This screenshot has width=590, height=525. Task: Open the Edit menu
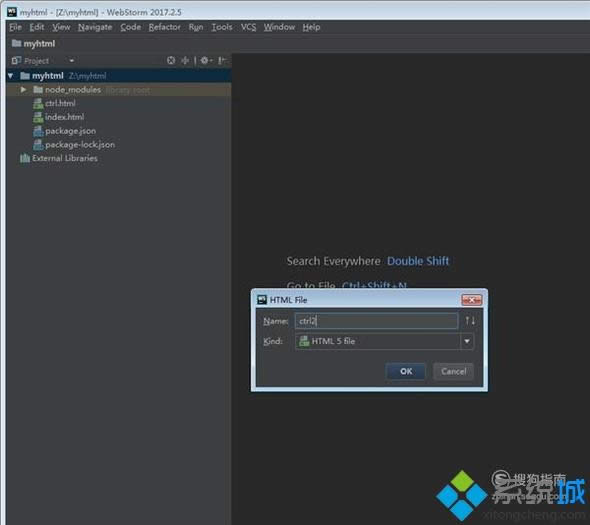pyautogui.click(x=37, y=27)
